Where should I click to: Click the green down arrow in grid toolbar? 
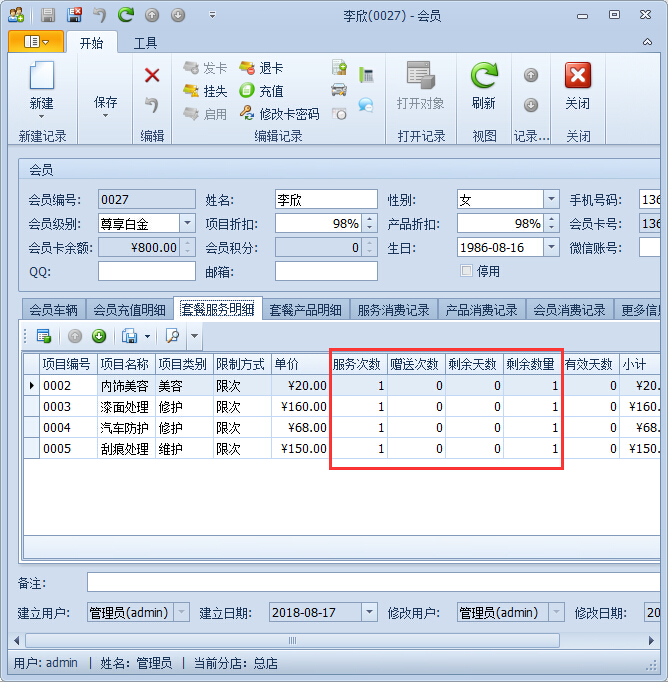99,336
